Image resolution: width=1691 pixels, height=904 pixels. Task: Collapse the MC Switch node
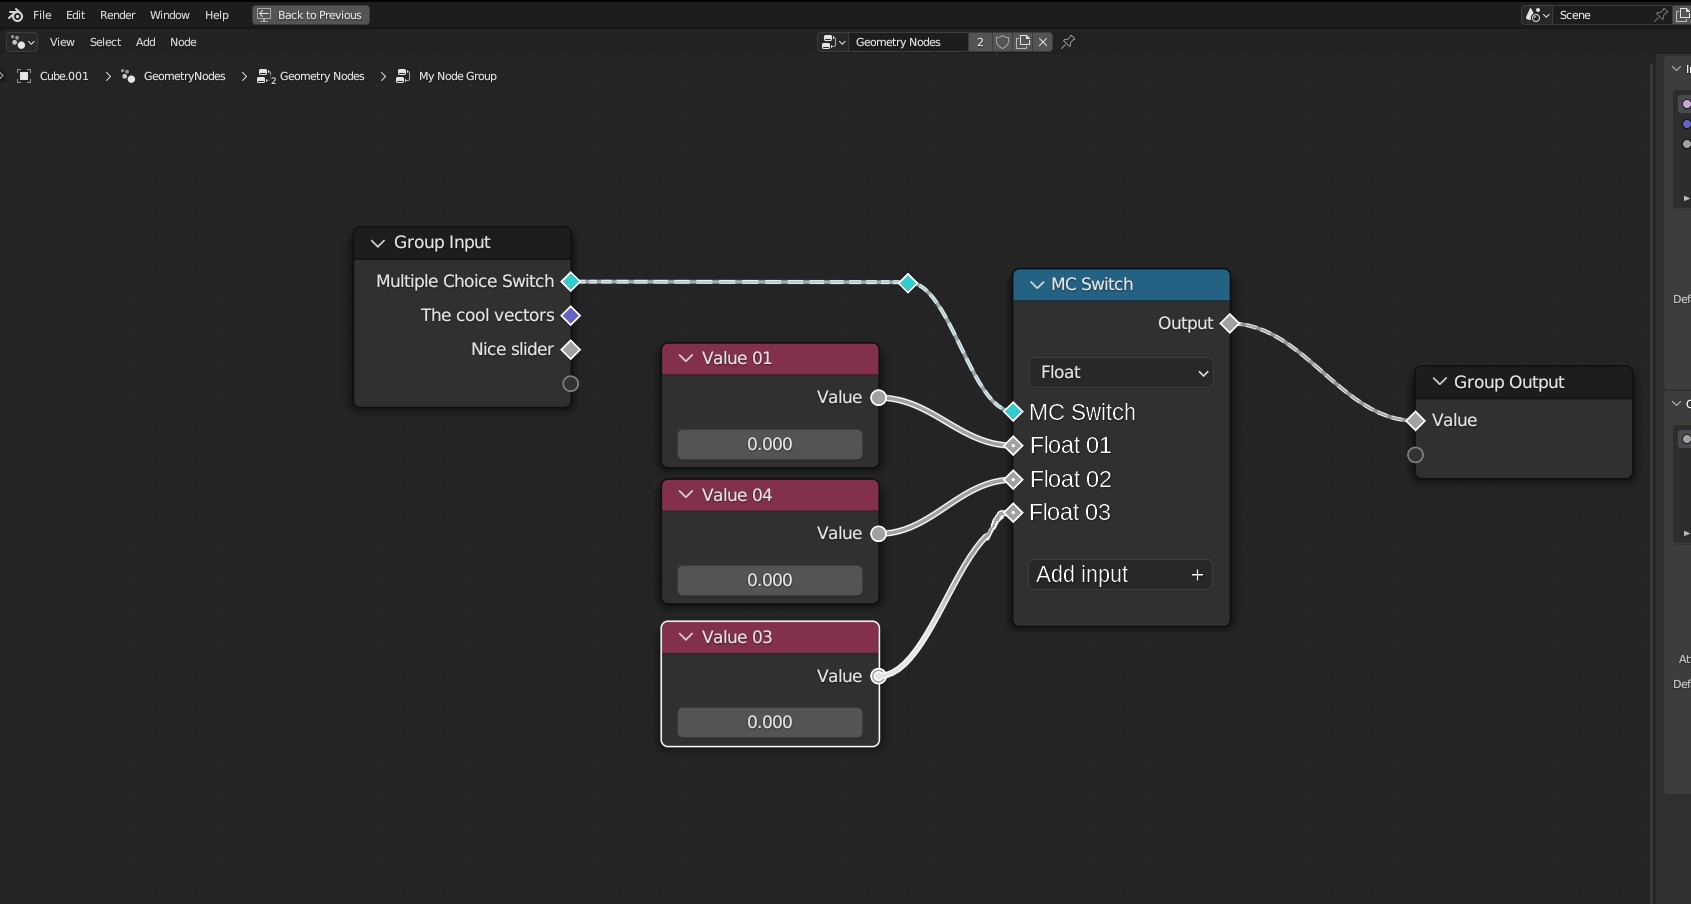[1037, 285]
